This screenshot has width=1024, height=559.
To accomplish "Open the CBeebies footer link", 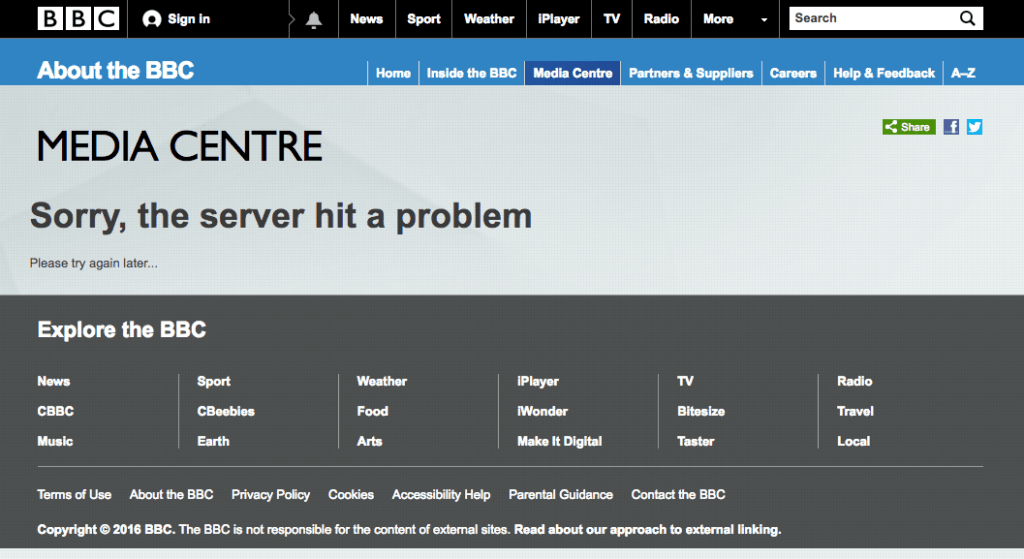I will (226, 411).
